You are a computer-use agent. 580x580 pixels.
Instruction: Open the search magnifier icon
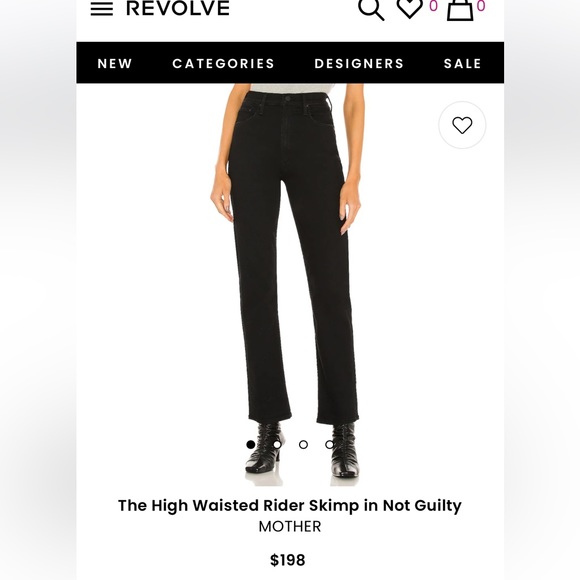point(371,9)
